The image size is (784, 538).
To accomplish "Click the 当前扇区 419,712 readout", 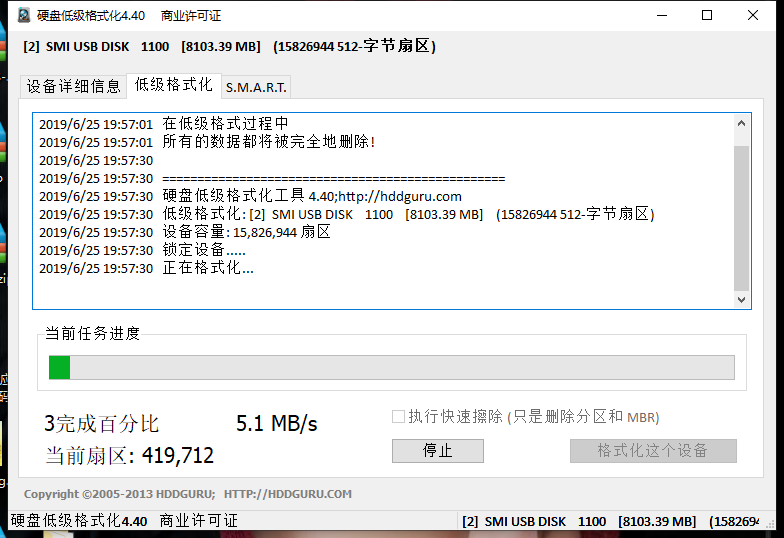I will [x=130, y=456].
